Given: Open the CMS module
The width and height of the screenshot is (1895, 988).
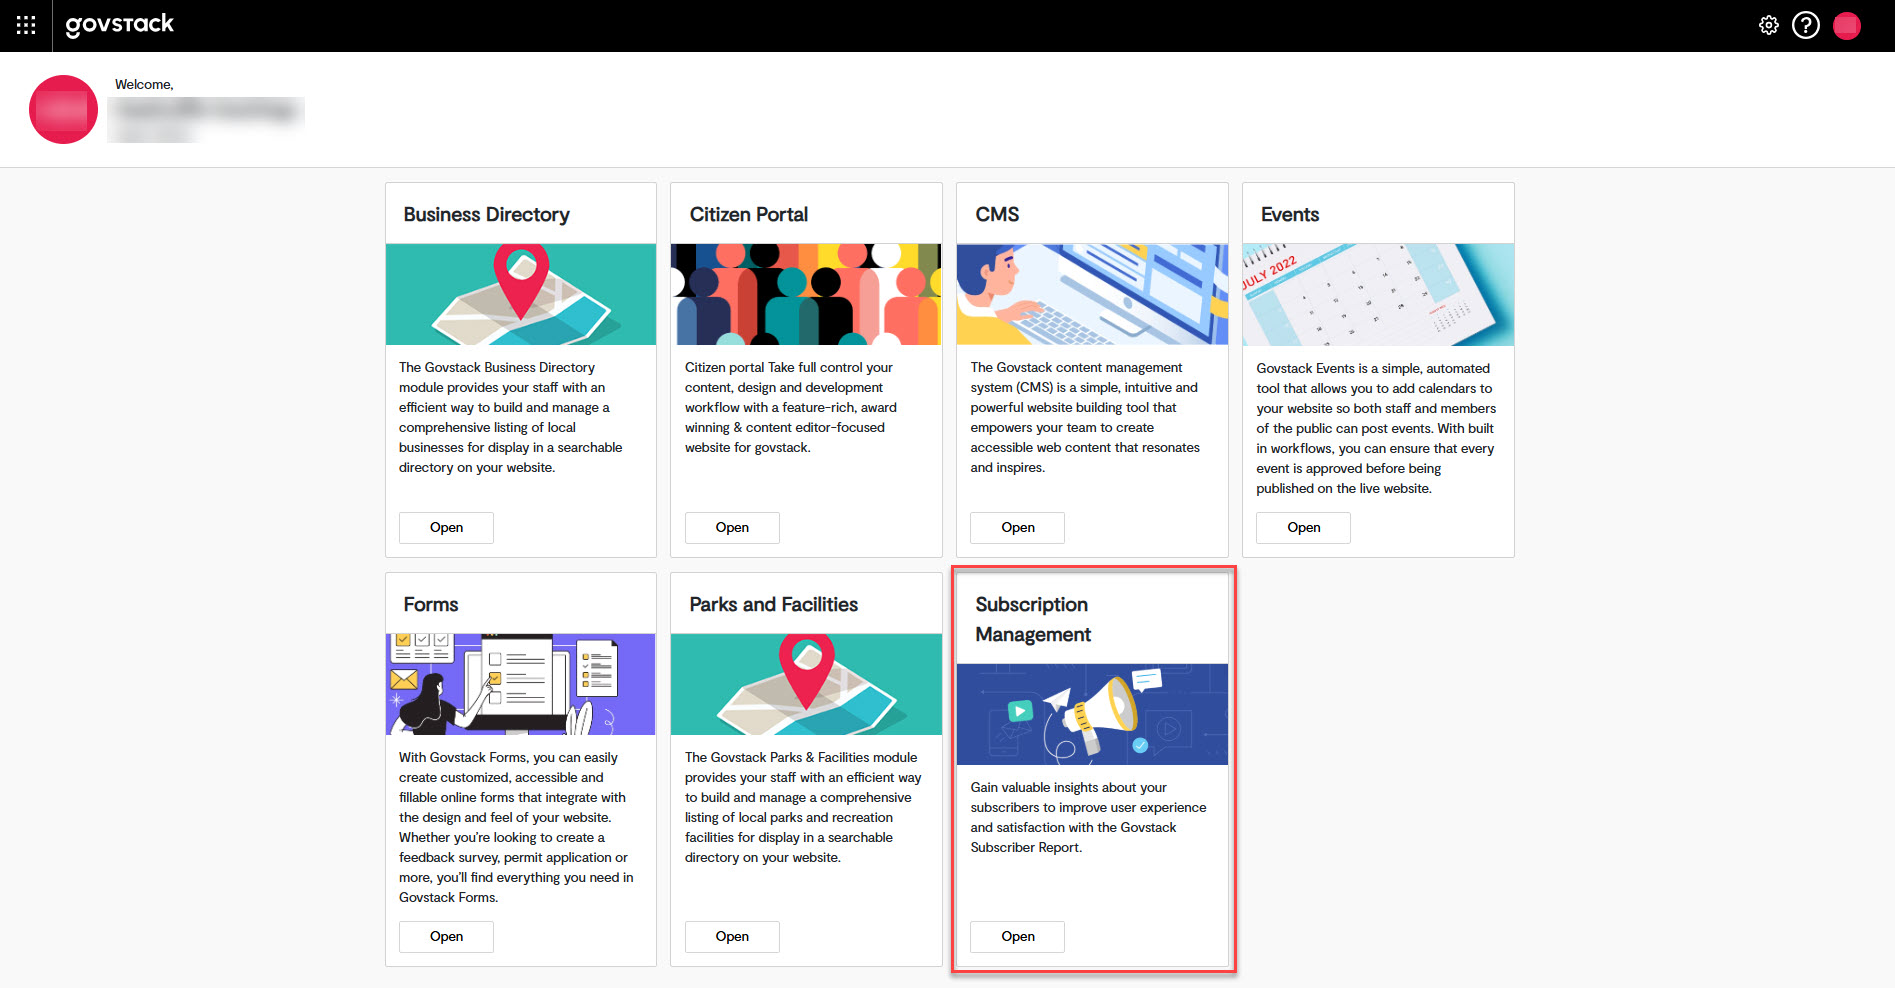Looking at the screenshot, I should (1017, 527).
